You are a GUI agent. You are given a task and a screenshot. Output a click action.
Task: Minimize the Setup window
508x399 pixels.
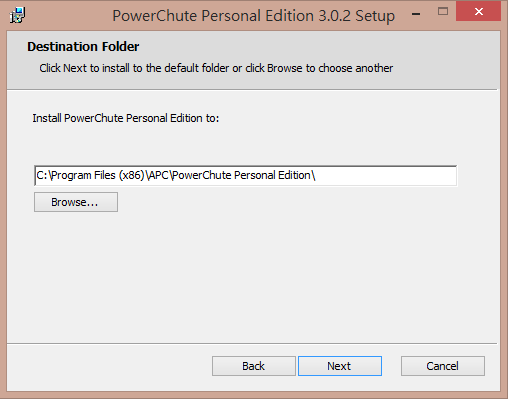tap(416, 14)
